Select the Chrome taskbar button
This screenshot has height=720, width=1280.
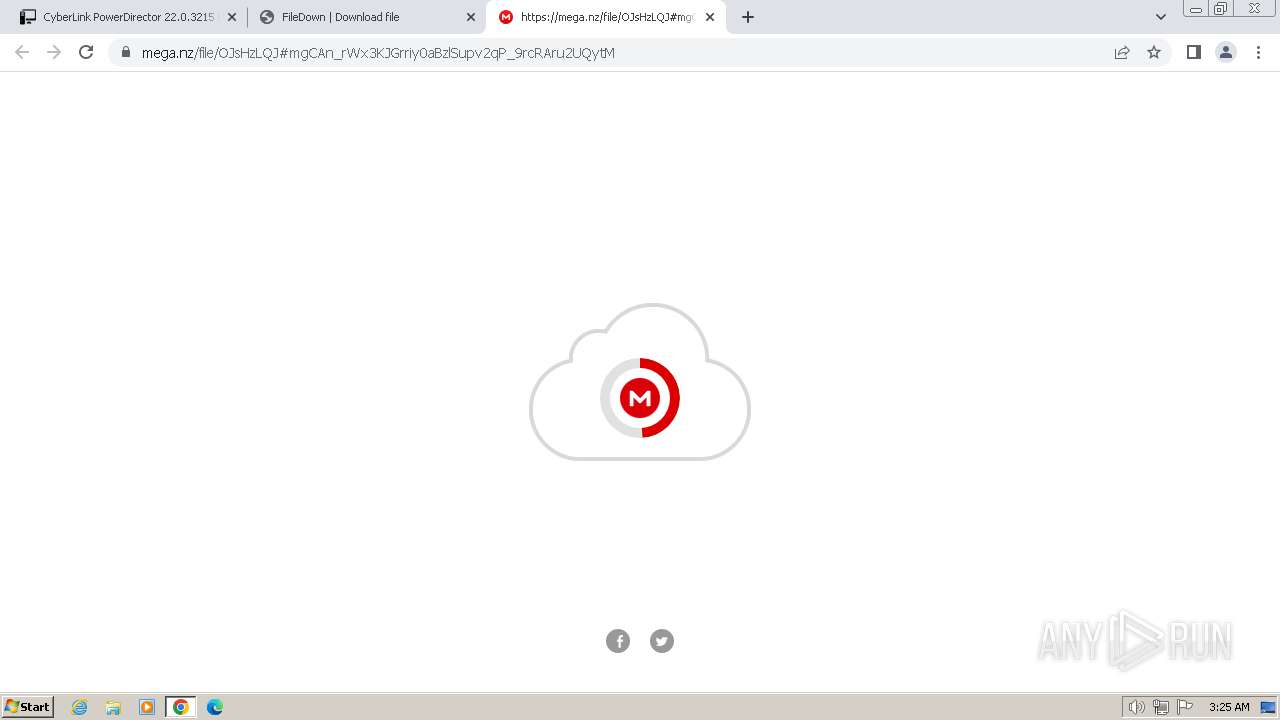coord(181,707)
